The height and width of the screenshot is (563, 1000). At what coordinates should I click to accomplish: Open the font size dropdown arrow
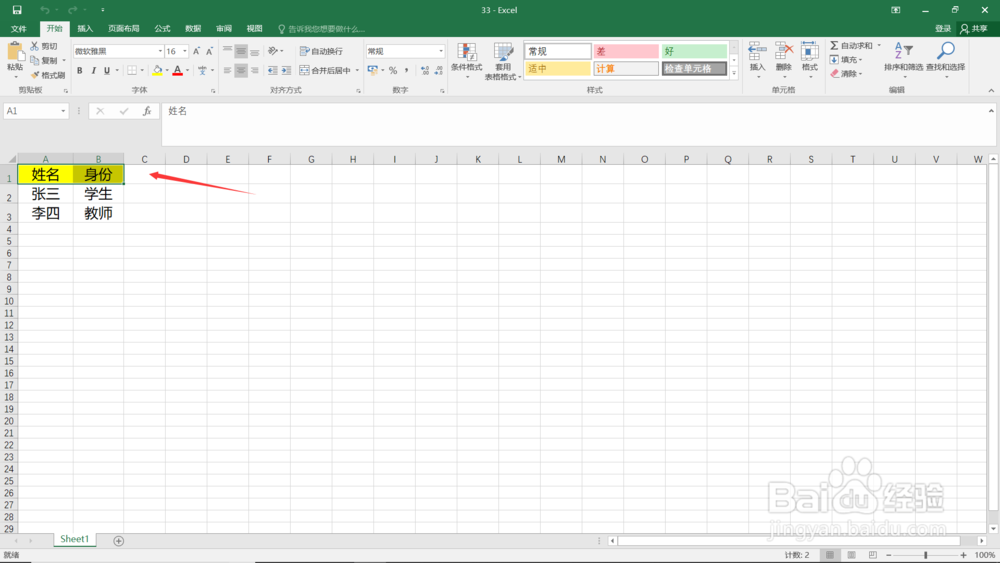point(185,51)
